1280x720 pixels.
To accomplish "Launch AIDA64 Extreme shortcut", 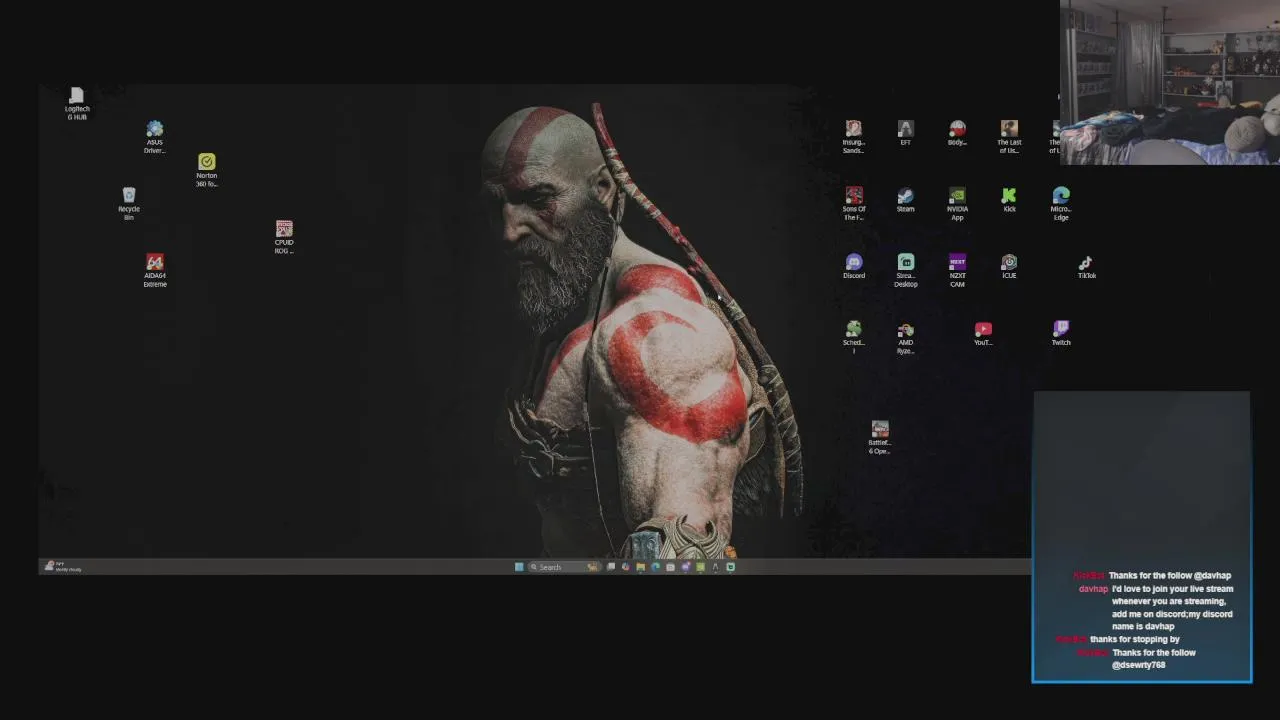I will point(154,270).
